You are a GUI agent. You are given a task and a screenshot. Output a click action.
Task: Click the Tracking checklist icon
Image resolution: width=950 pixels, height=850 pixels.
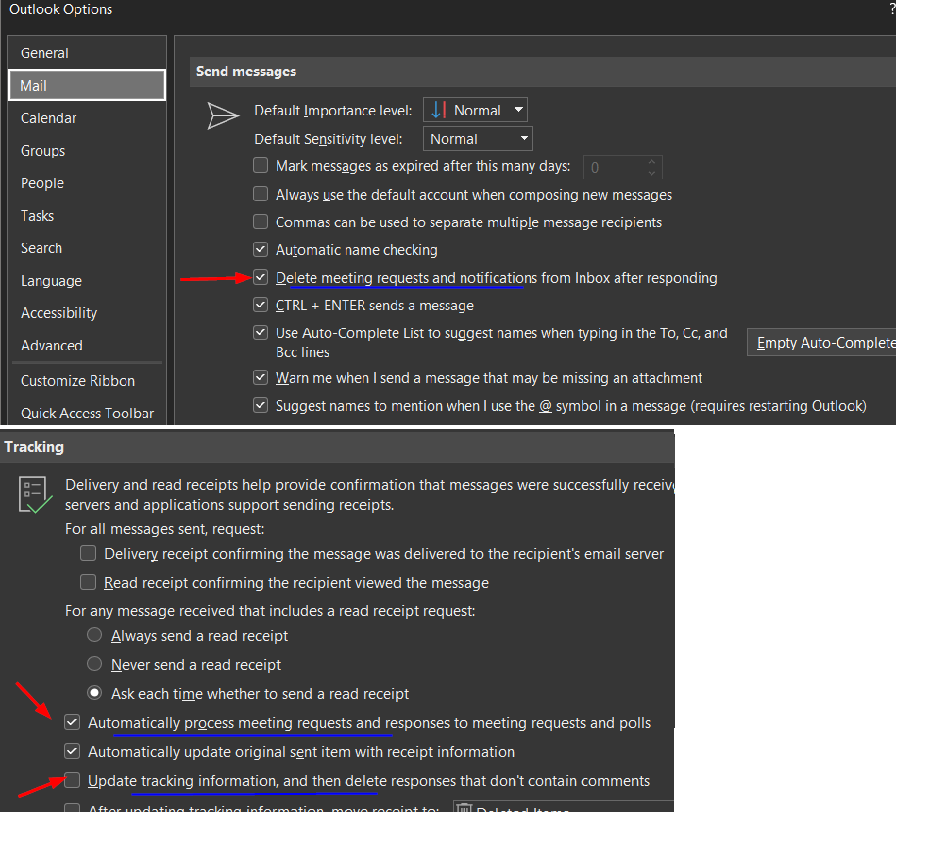click(x=35, y=494)
